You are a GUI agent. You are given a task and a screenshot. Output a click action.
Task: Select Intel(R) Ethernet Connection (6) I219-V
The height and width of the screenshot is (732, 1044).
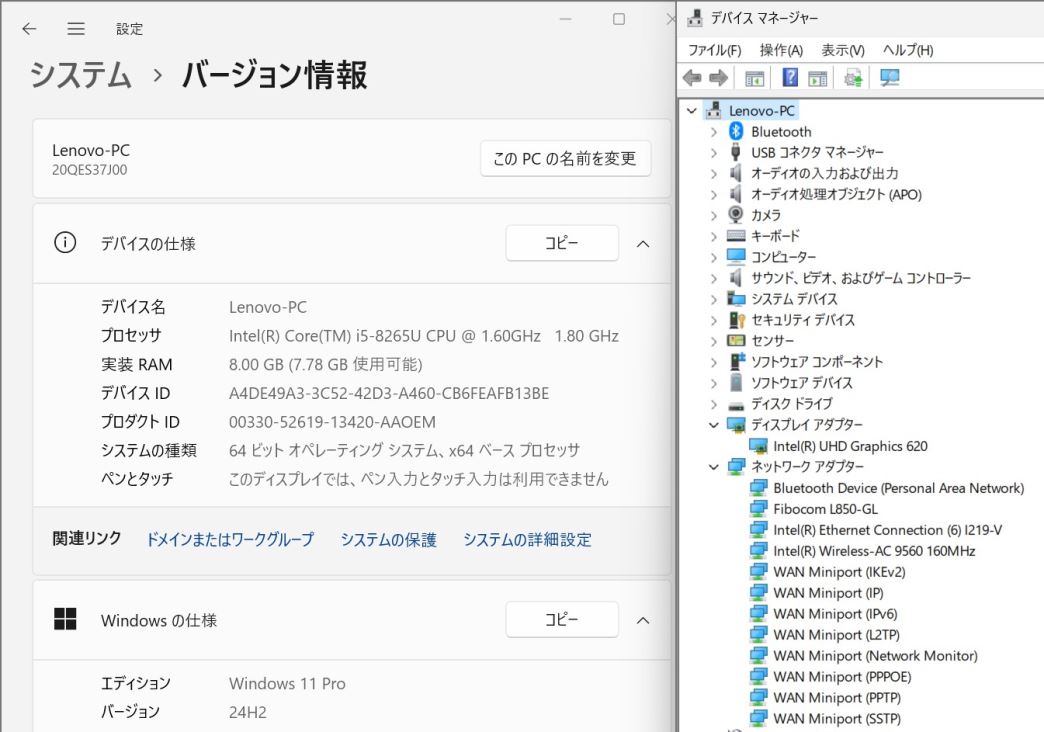pos(887,530)
